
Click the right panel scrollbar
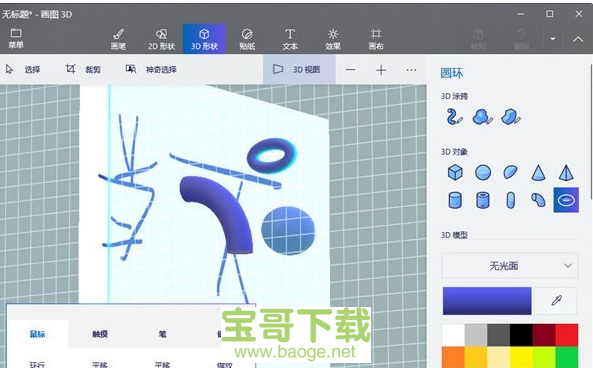591,132
